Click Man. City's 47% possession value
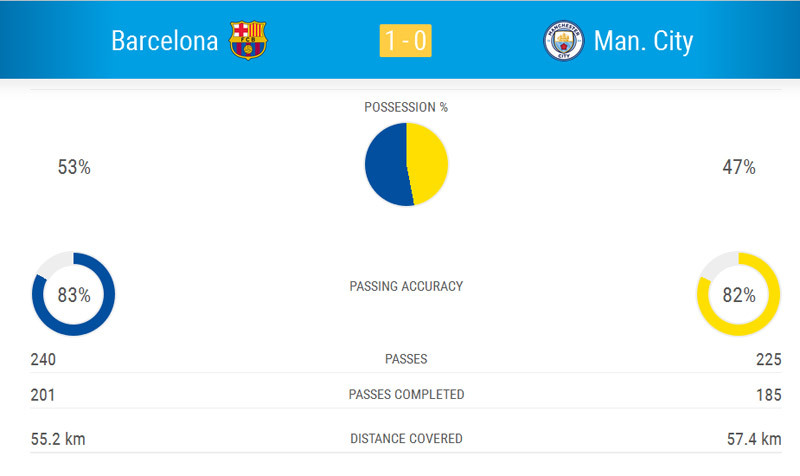800x476 pixels. click(x=738, y=168)
